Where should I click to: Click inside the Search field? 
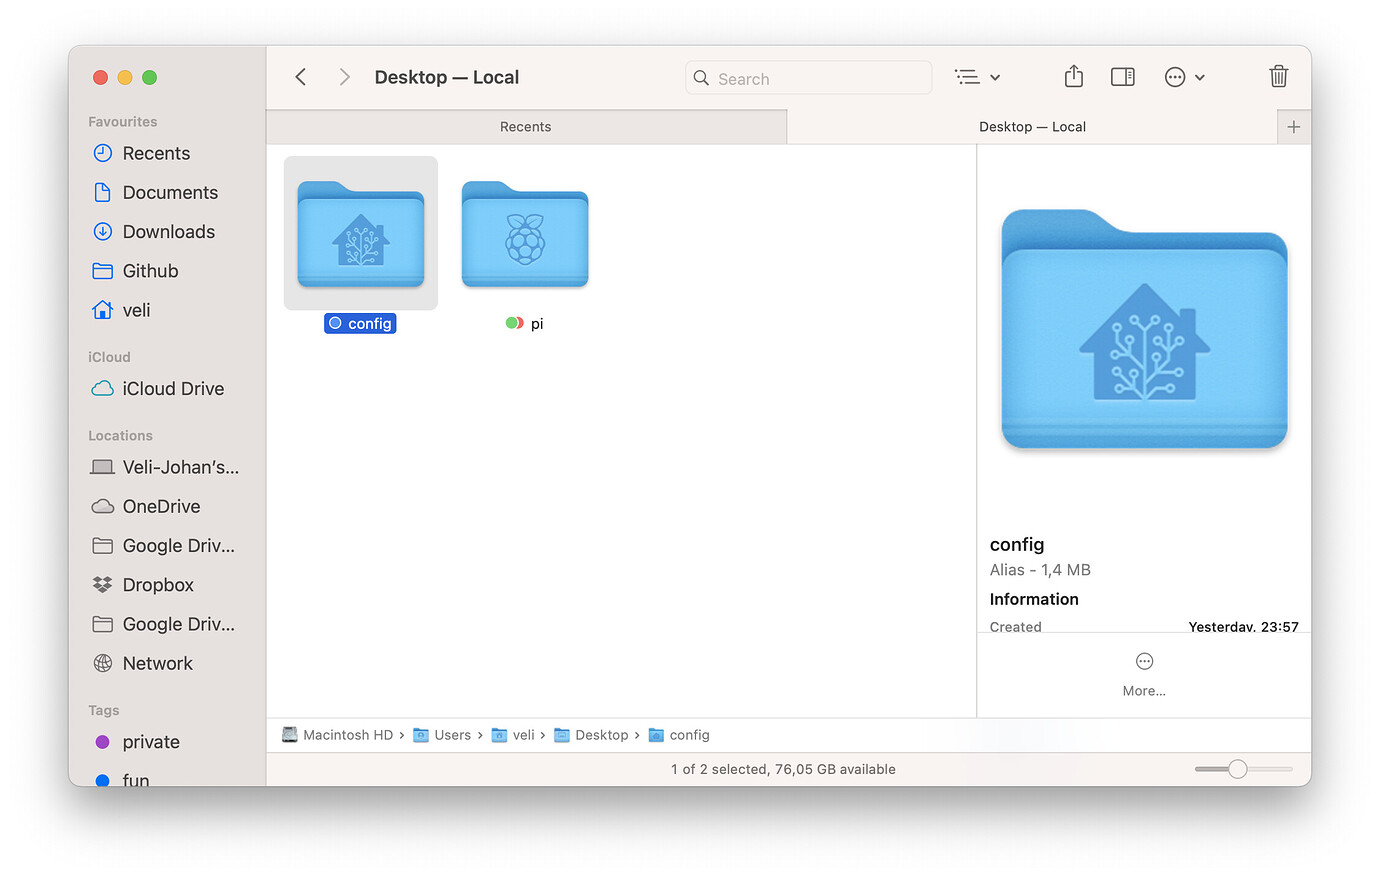coord(808,77)
